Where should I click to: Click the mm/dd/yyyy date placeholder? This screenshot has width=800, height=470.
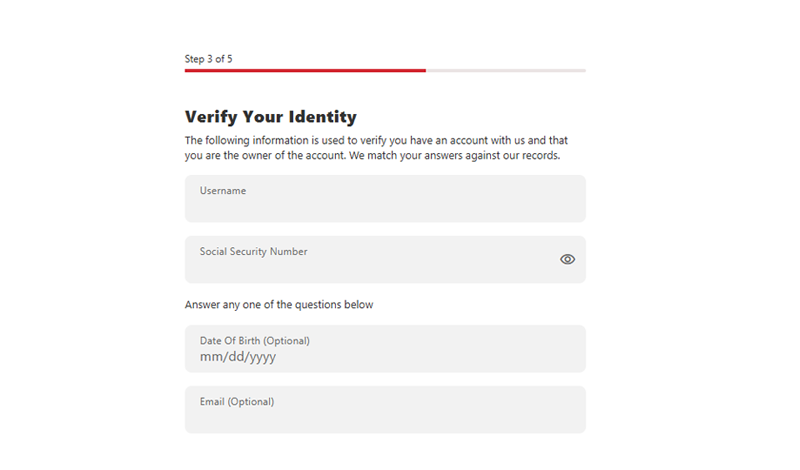pos(238,357)
